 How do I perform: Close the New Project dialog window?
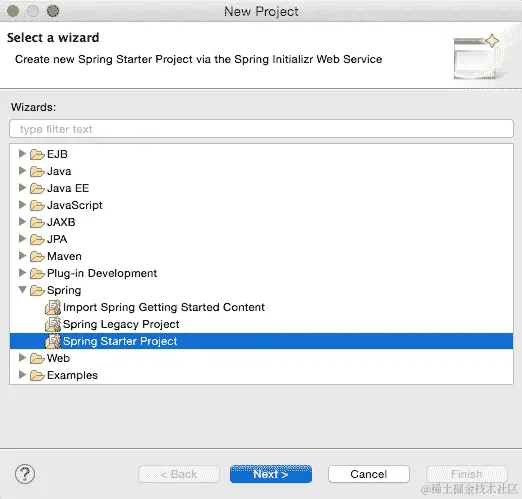tap(13, 11)
